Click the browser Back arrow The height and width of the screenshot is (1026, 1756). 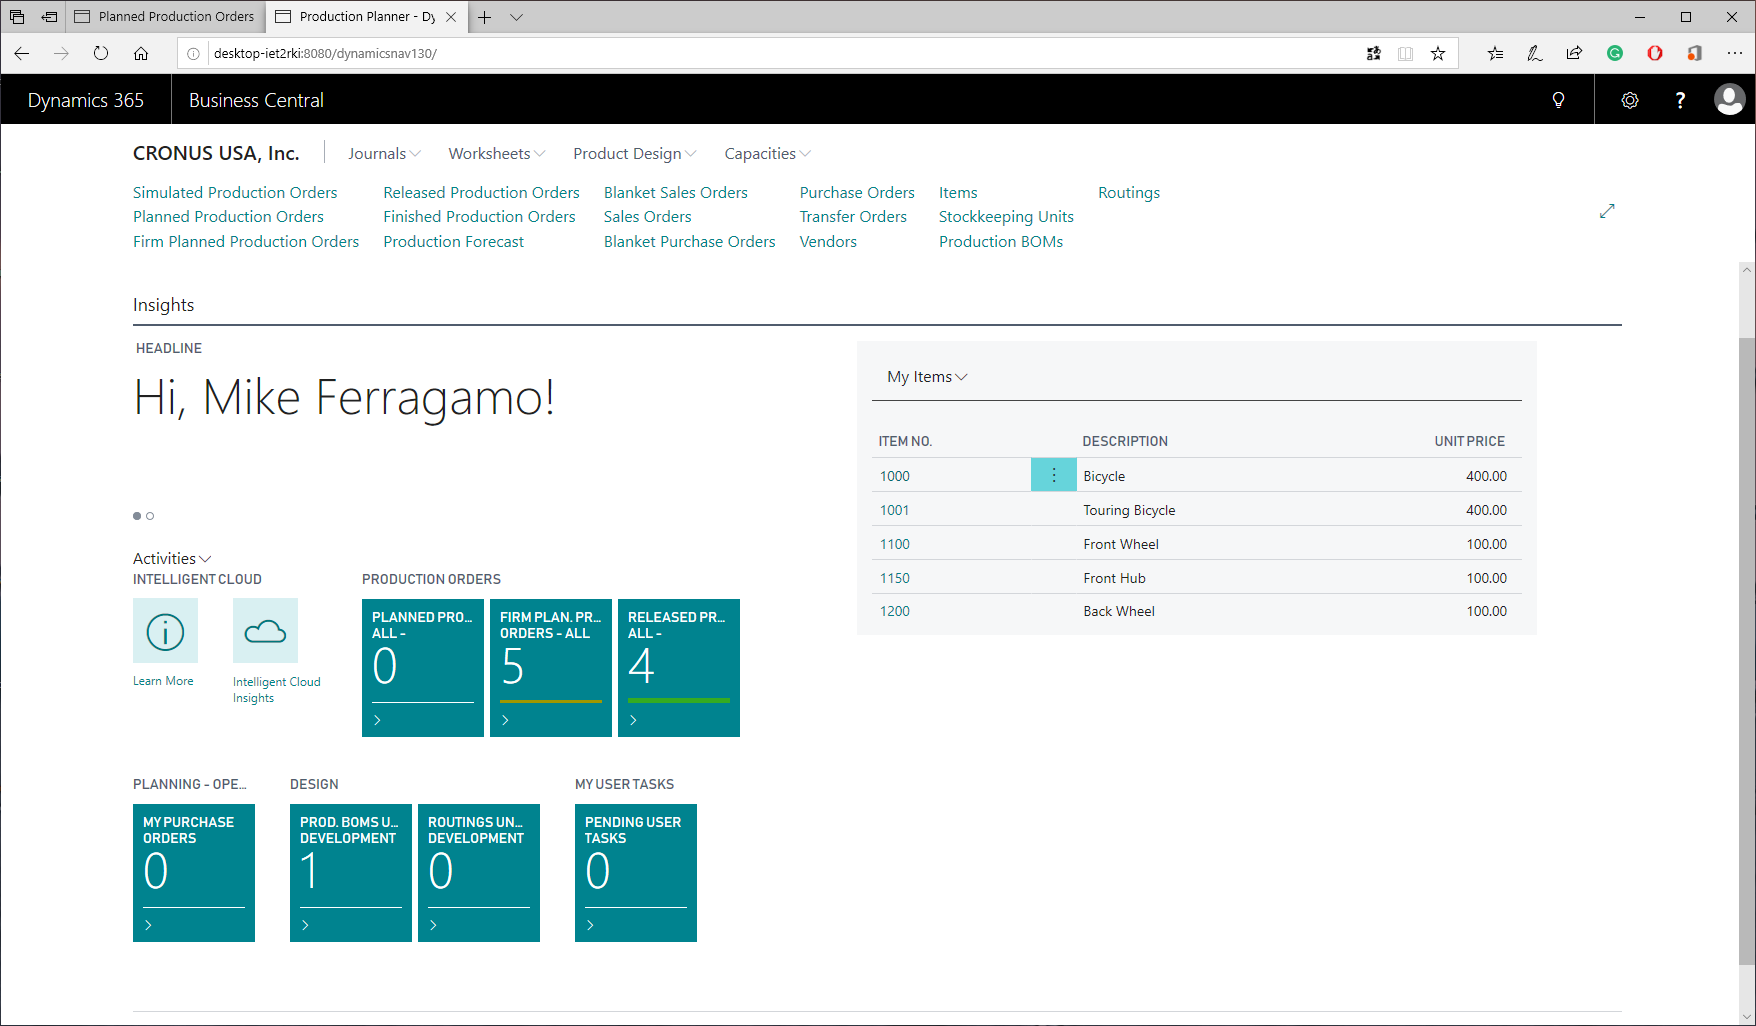pos(22,53)
